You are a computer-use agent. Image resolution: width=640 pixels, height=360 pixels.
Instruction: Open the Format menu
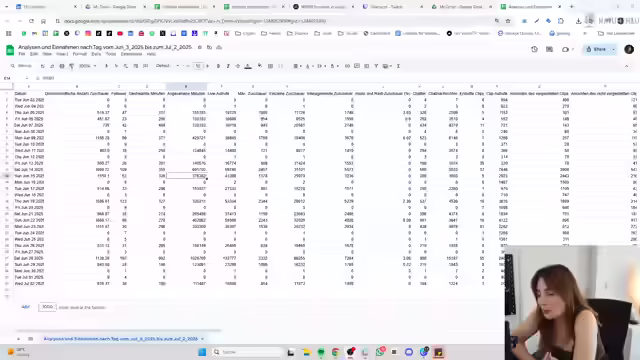click(80, 54)
